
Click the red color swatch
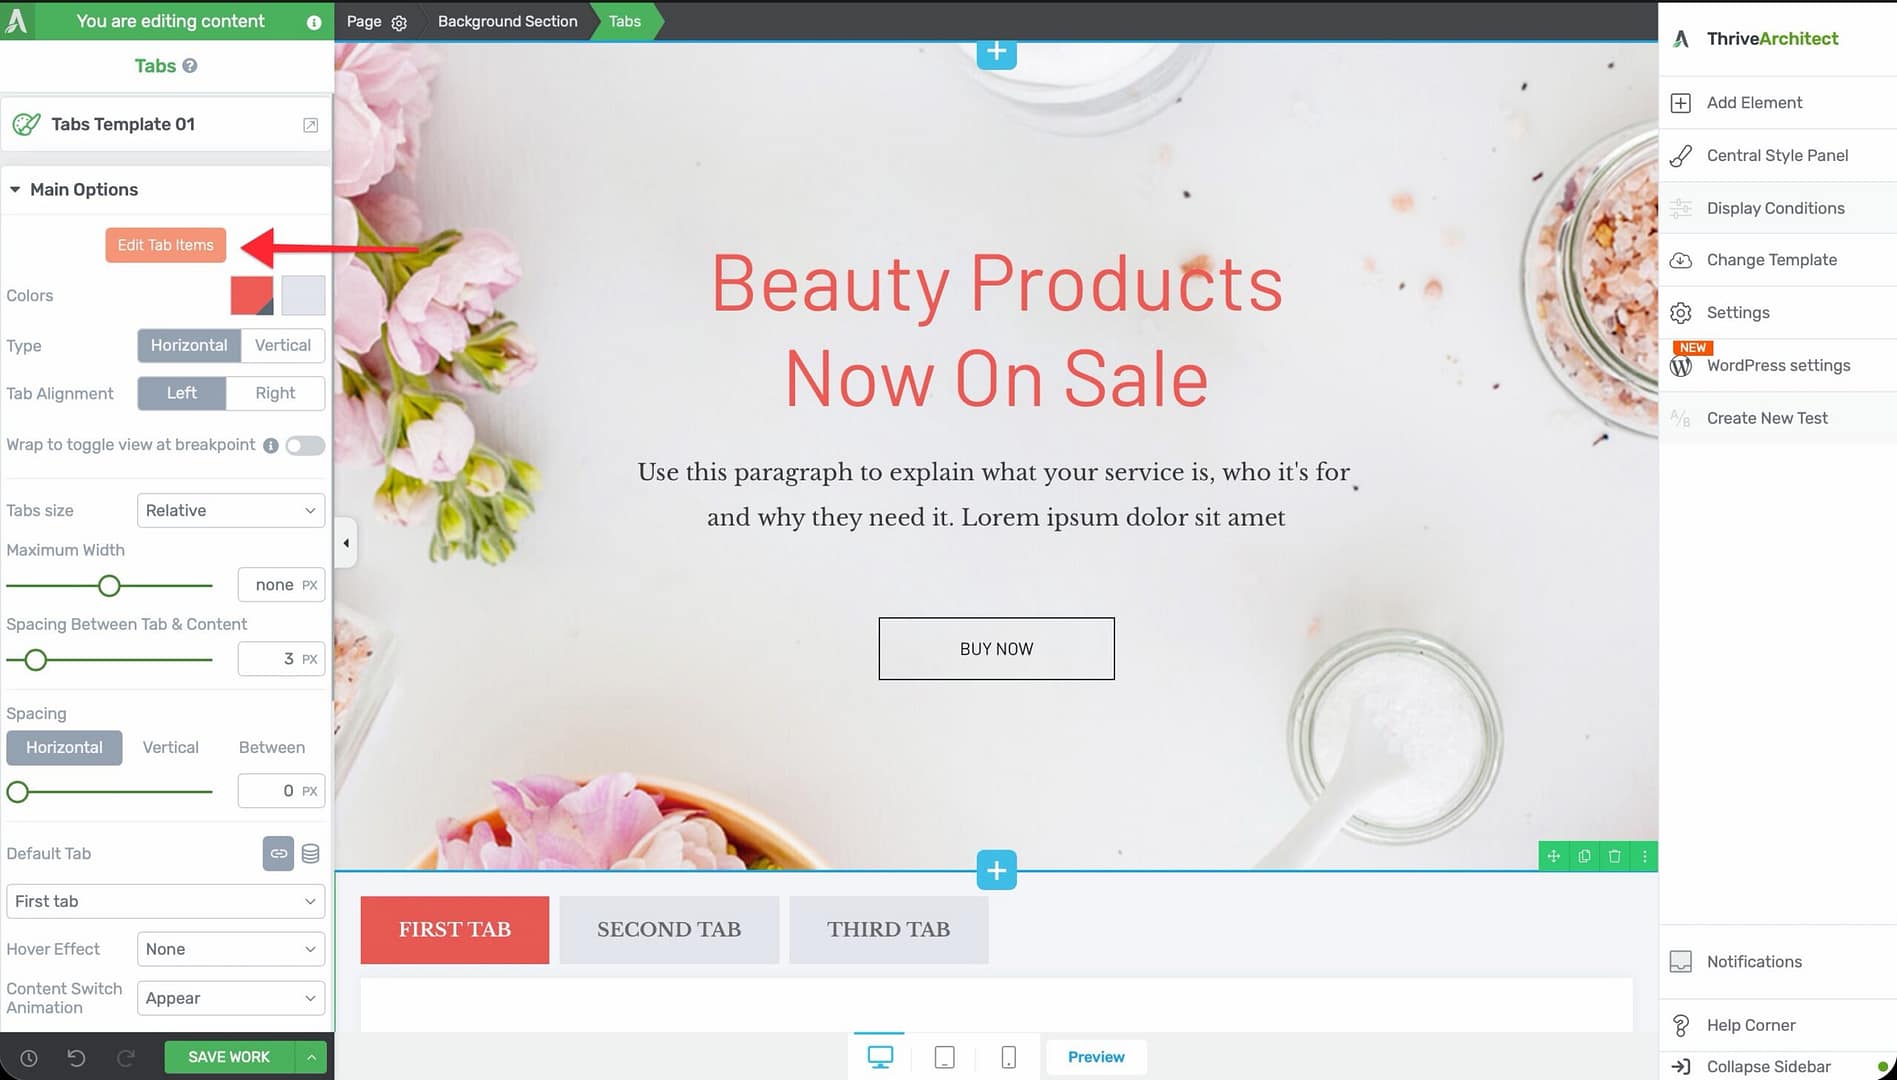point(252,296)
